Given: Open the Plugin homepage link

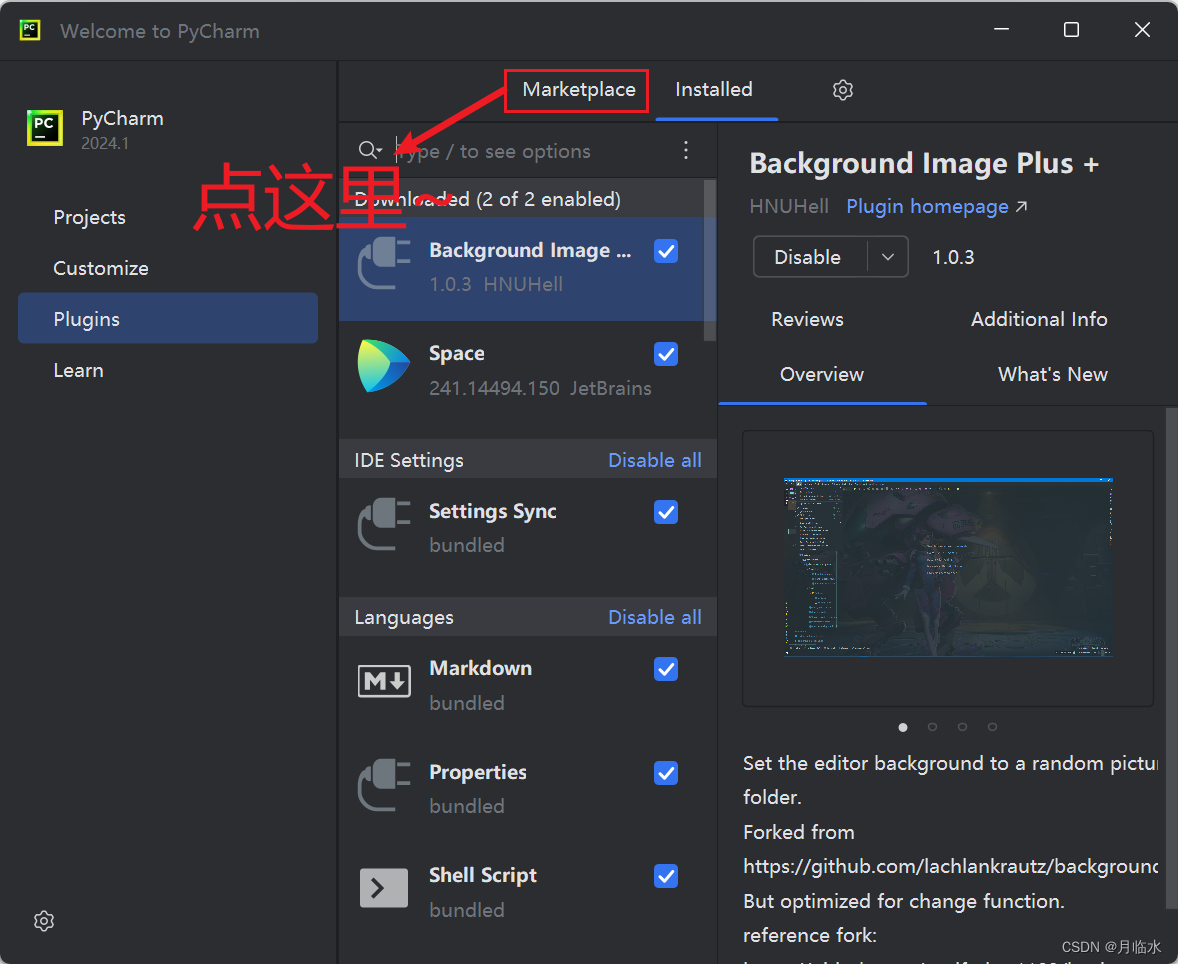Looking at the screenshot, I should coord(936,207).
